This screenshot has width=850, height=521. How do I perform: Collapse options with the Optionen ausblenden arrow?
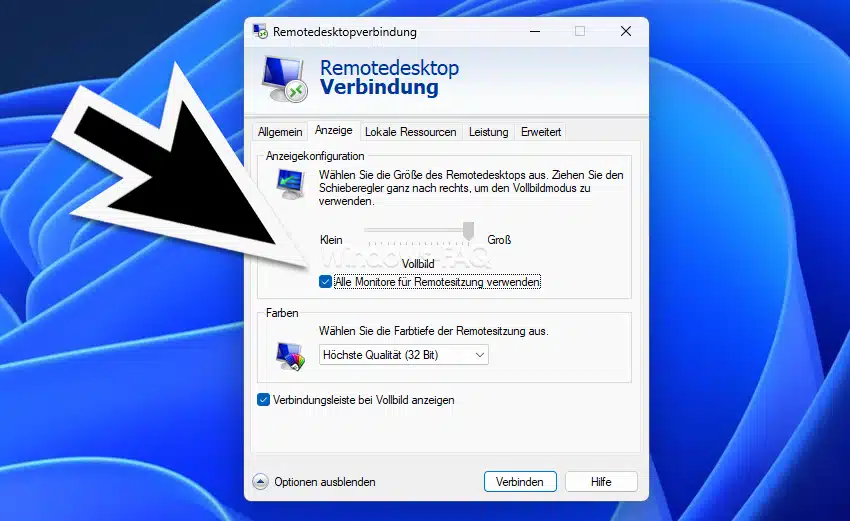tap(260, 482)
